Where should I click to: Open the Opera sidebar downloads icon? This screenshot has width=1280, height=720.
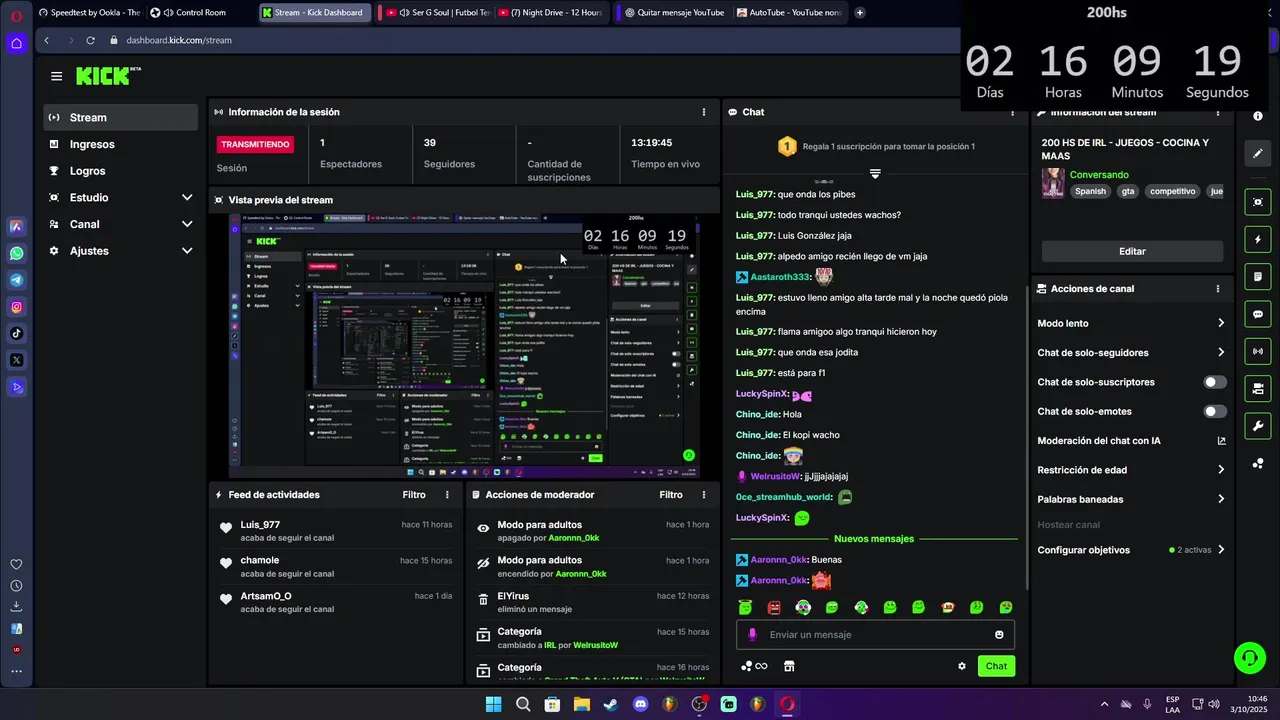tap(16, 607)
